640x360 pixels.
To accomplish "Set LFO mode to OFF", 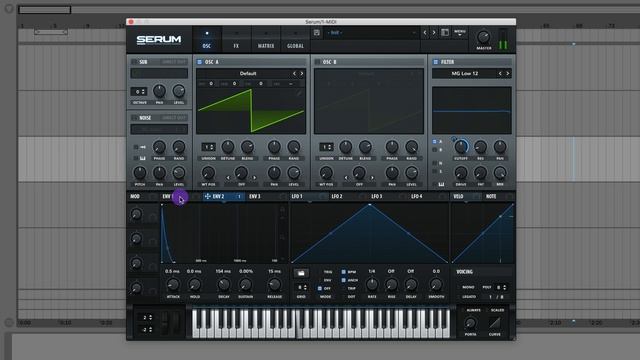I will [320, 288].
